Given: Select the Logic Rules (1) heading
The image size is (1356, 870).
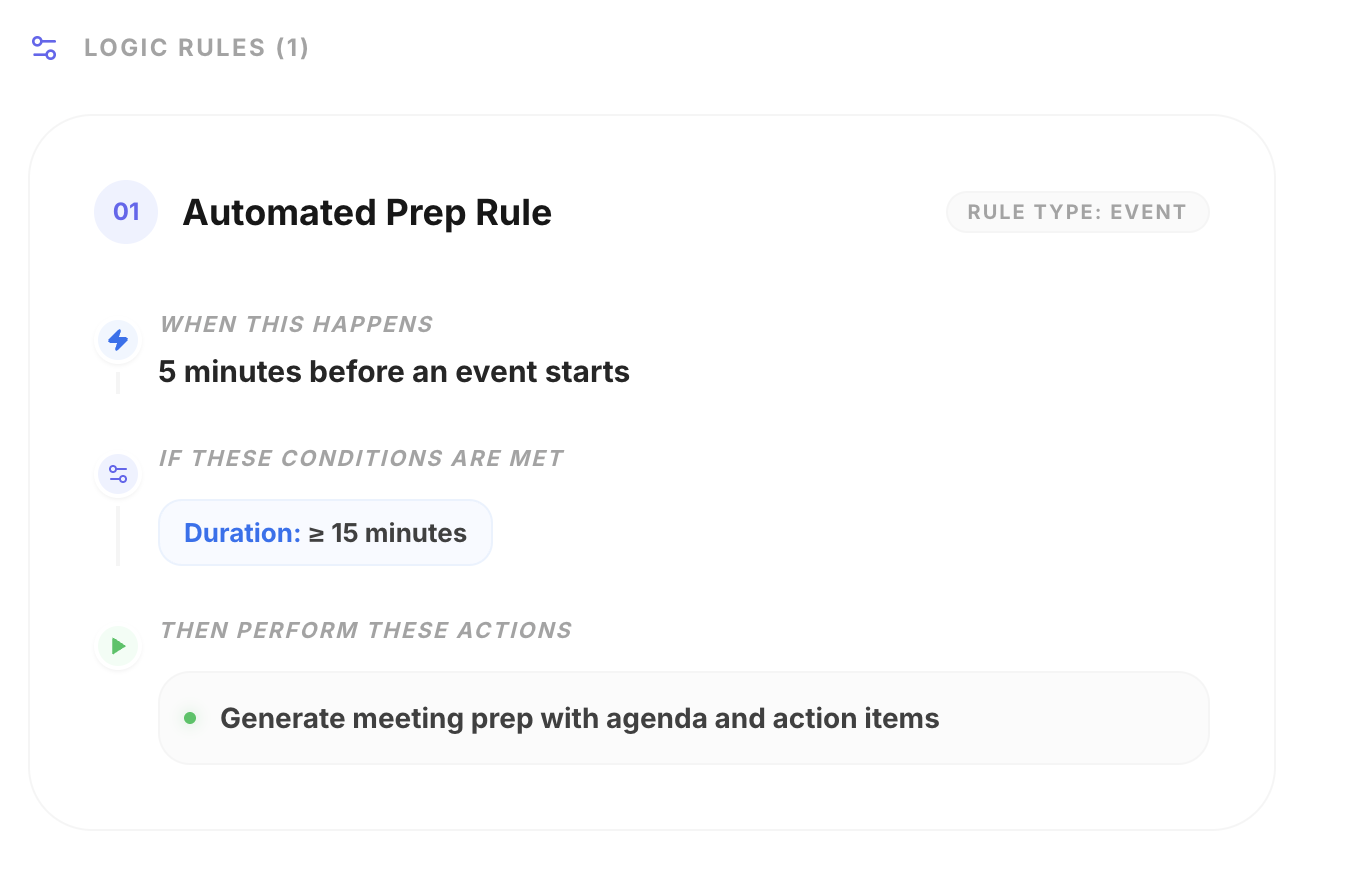Looking at the screenshot, I should tap(197, 48).
